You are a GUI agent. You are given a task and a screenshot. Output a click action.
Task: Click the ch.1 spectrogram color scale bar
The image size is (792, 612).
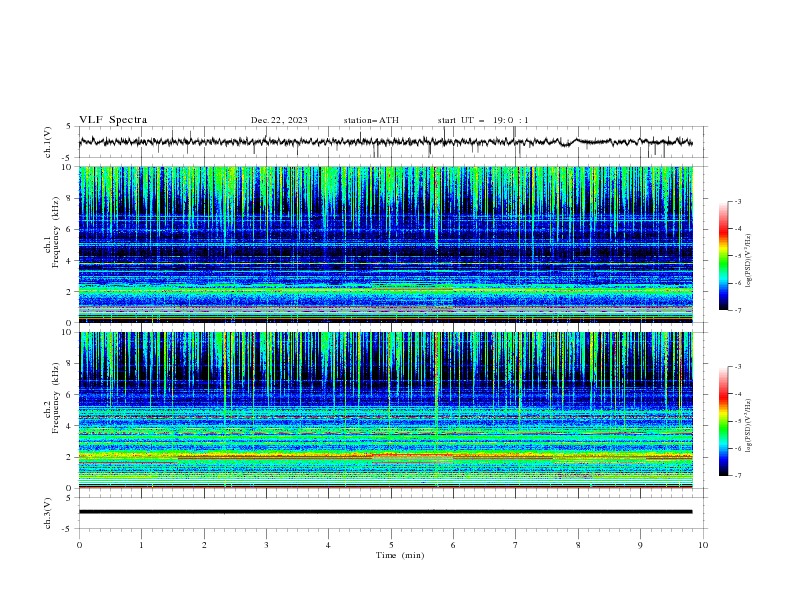point(723,256)
